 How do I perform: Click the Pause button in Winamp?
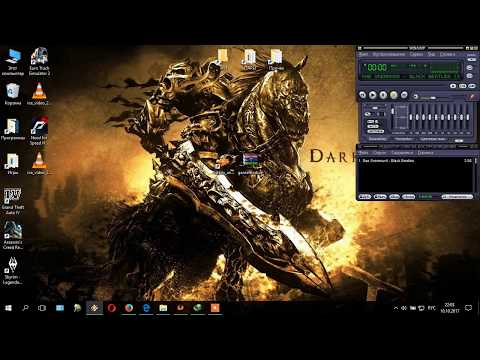[x=383, y=95]
